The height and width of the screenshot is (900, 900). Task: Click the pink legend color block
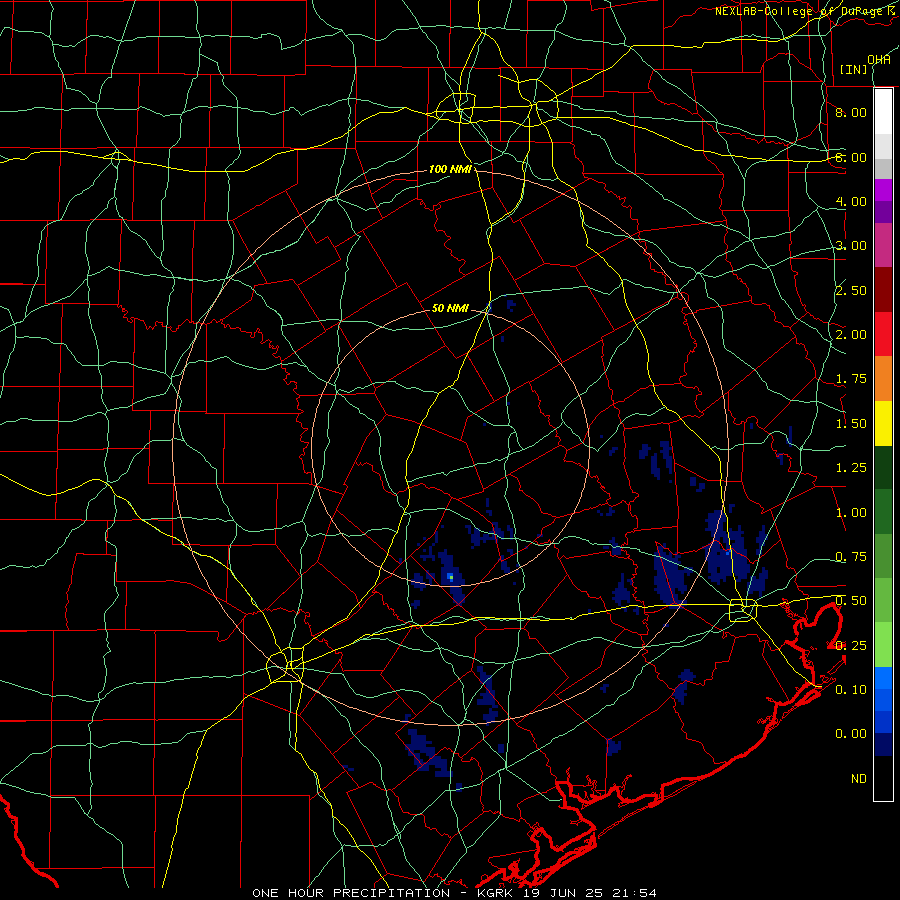(883, 245)
